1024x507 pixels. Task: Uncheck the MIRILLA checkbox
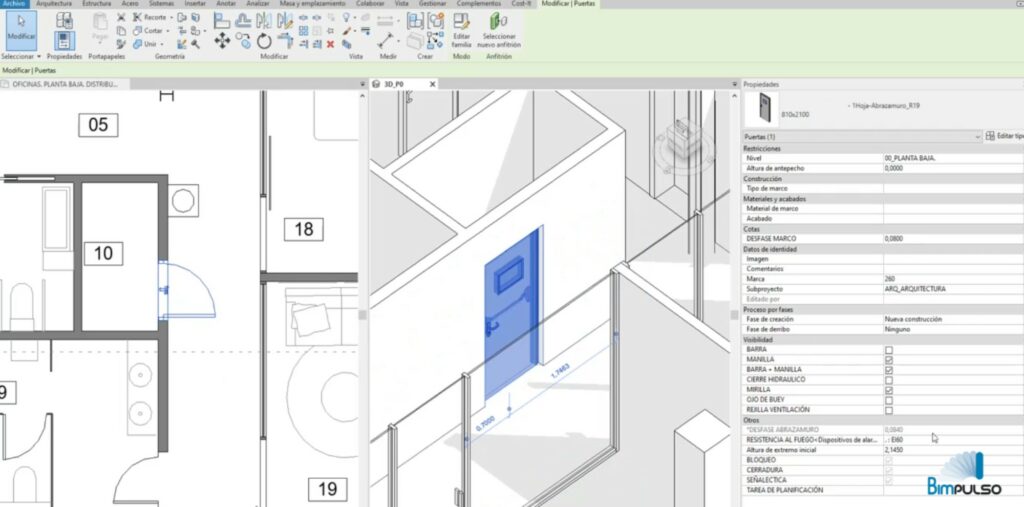point(888,390)
